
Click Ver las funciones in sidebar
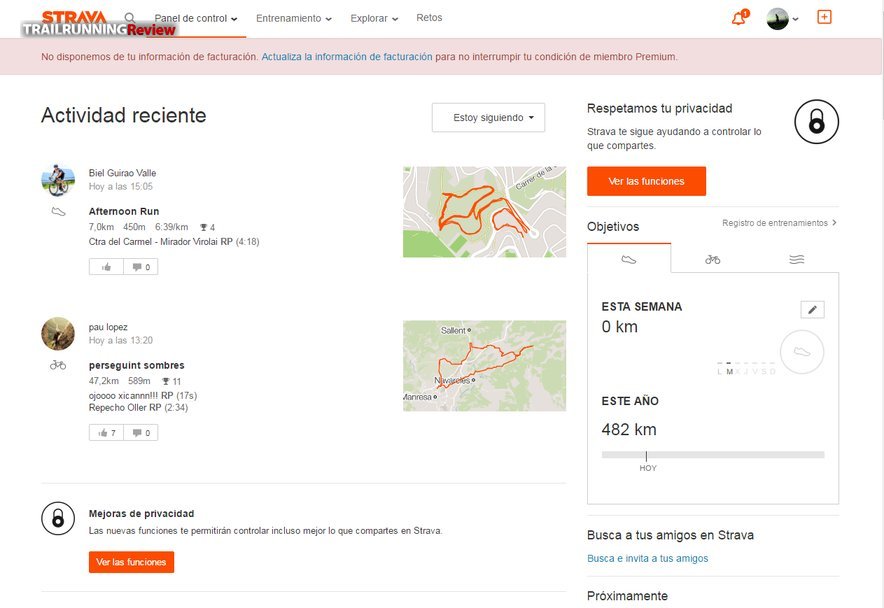(x=646, y=181)
